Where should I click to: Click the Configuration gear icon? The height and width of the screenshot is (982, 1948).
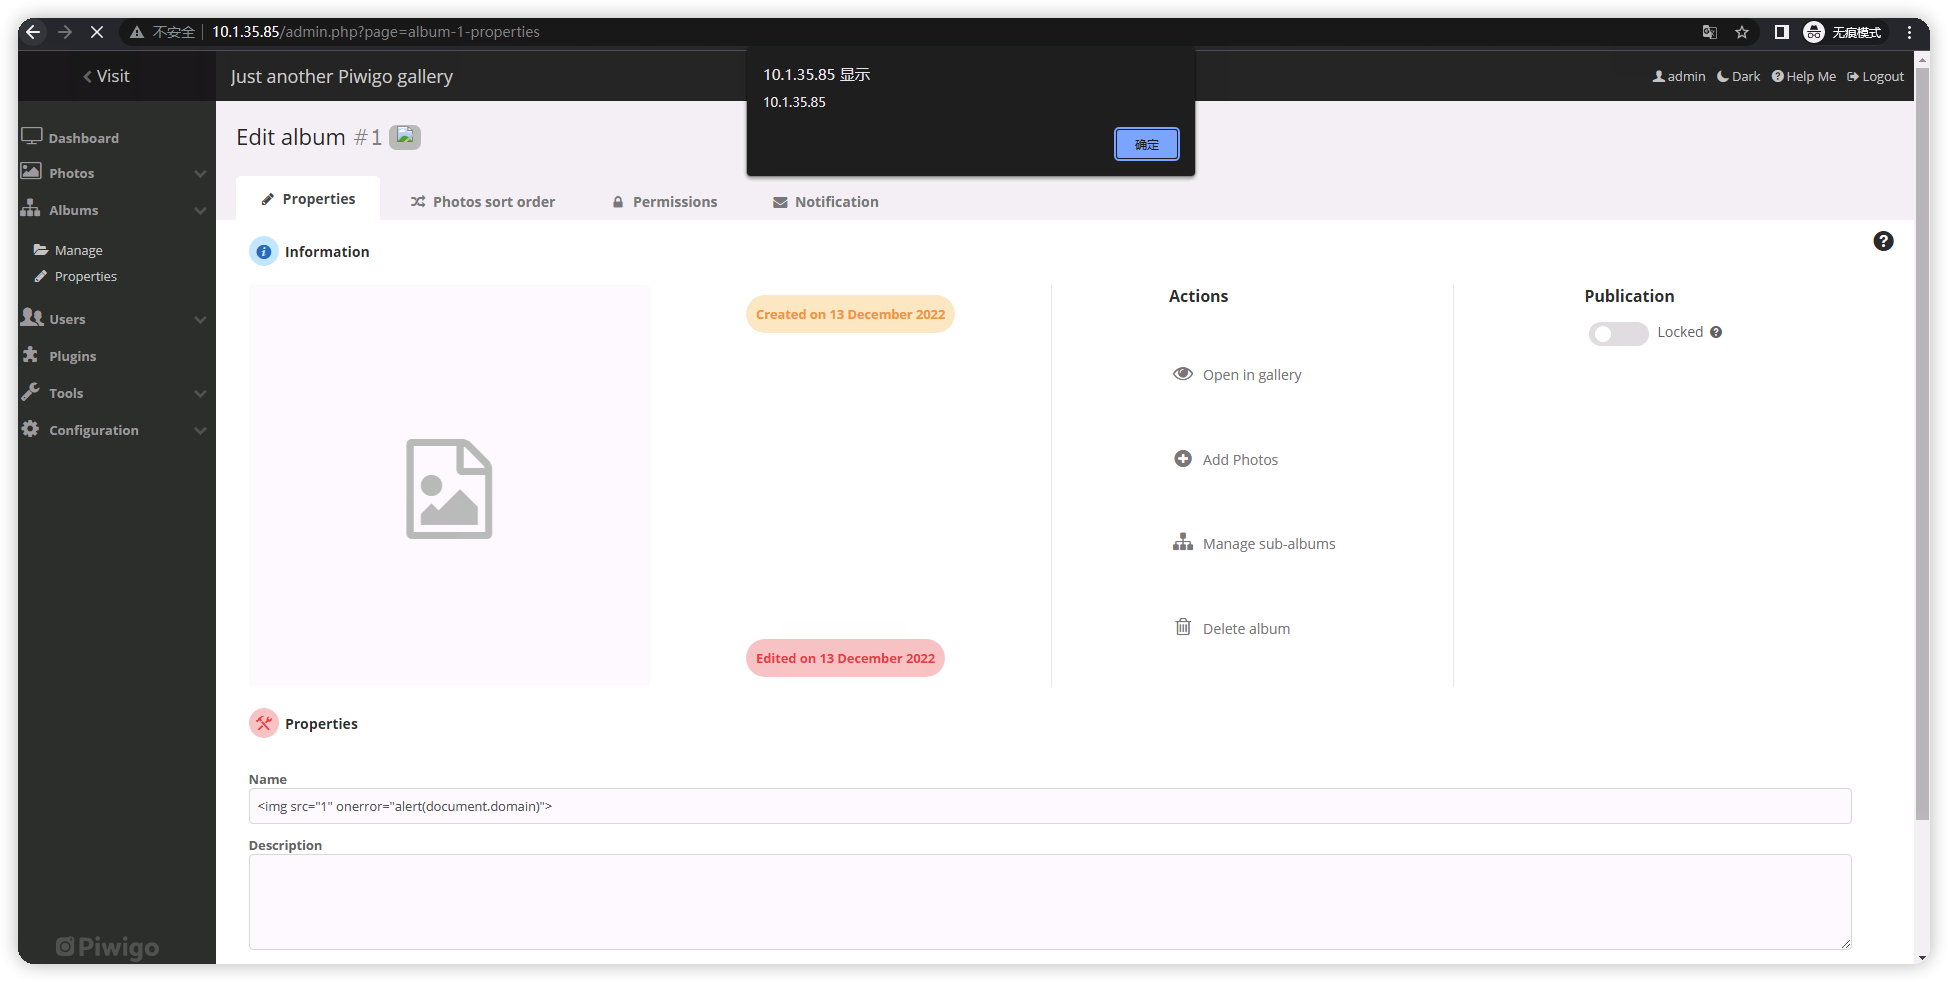(x=31, y=428)
